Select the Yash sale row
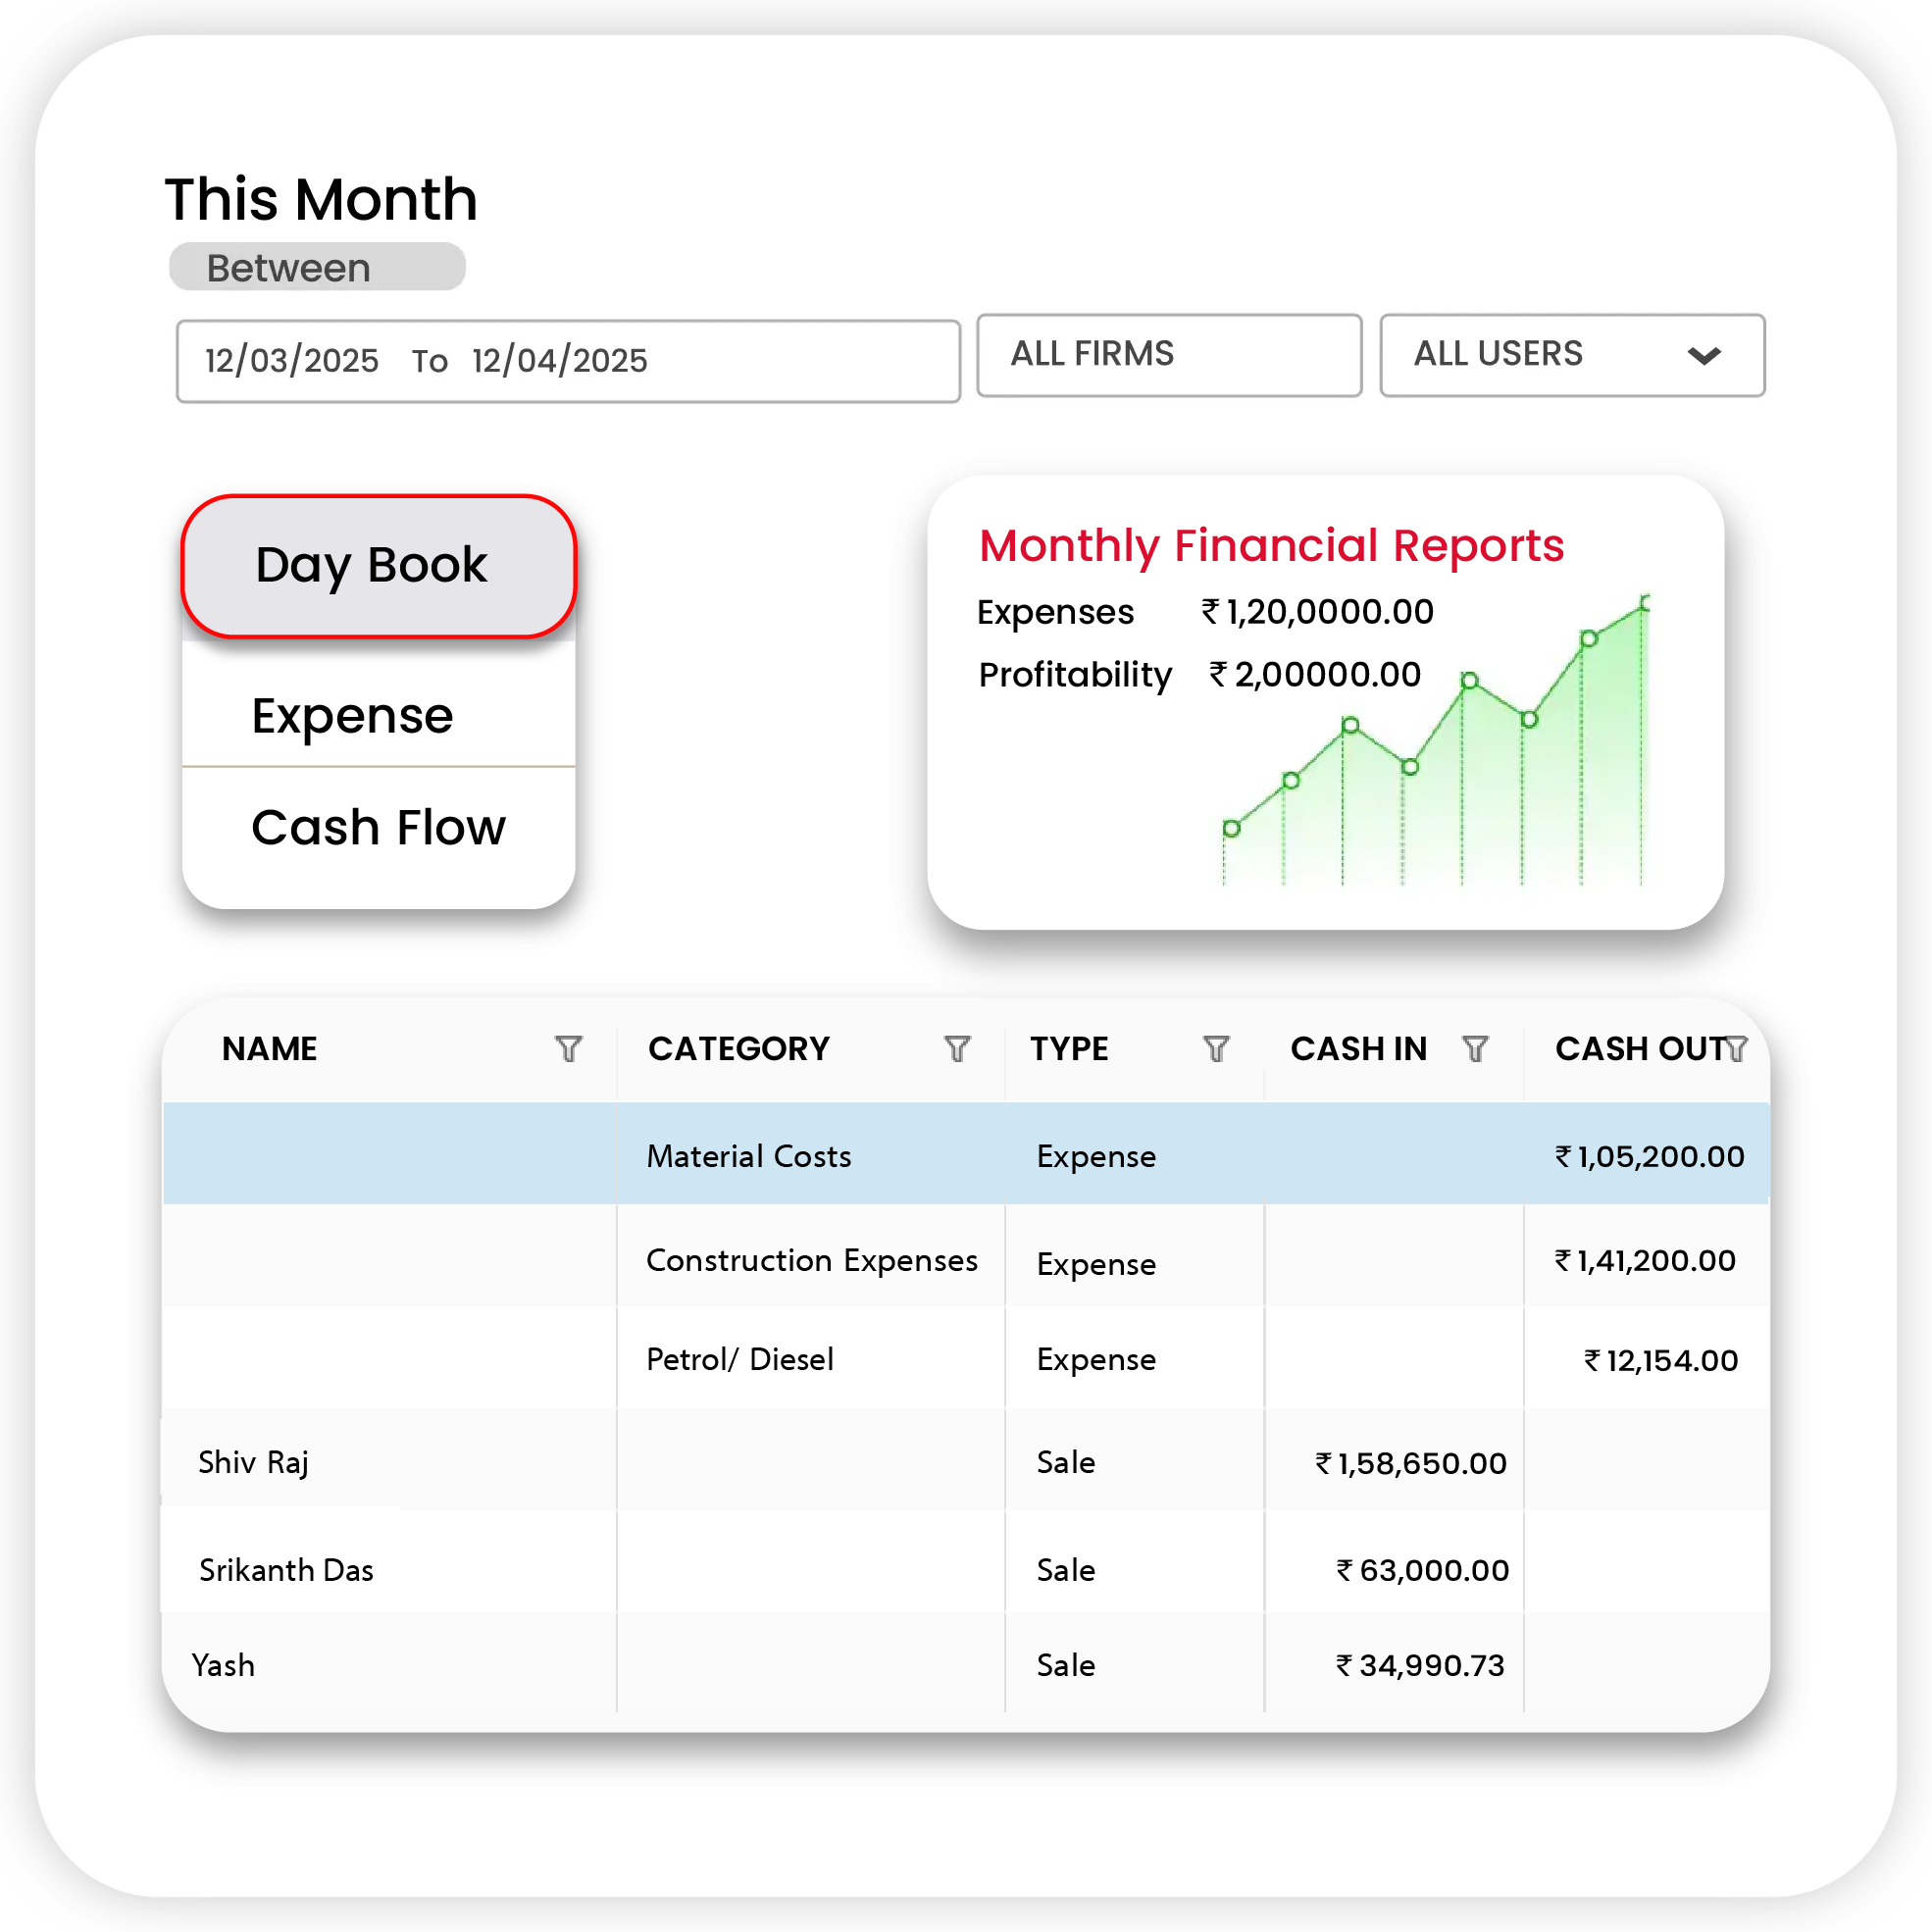The width and height of the screenshot is (1932, 1932). [223, 1666]
